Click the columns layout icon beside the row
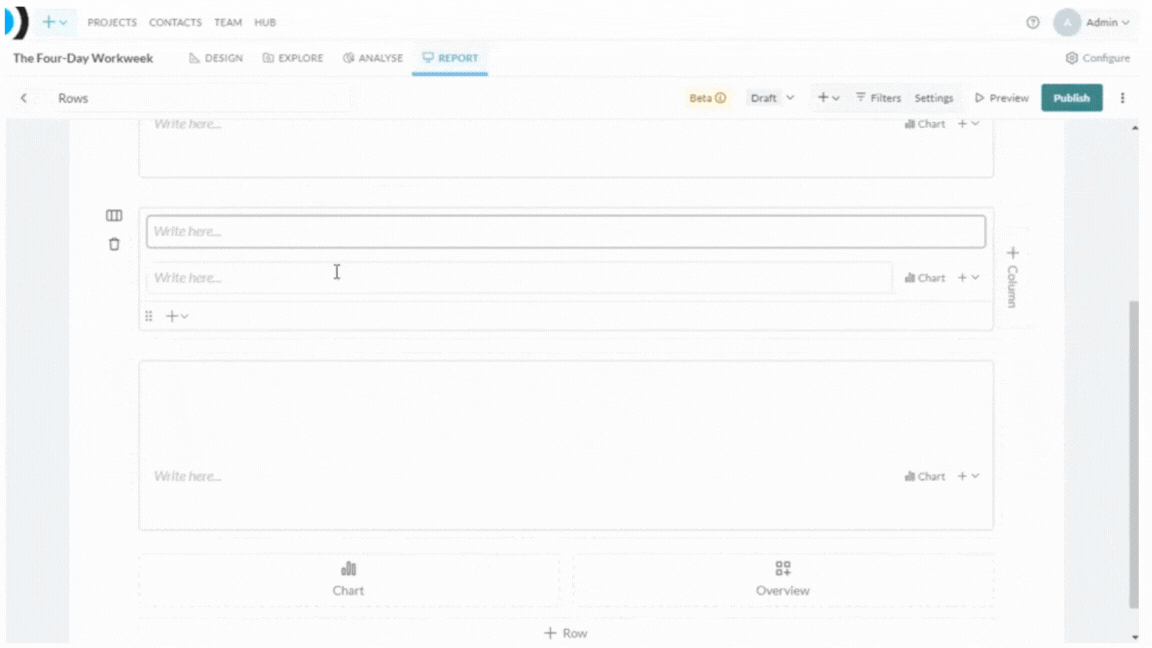The width and height of the screenshot is (1152, 648). (114, 215)
